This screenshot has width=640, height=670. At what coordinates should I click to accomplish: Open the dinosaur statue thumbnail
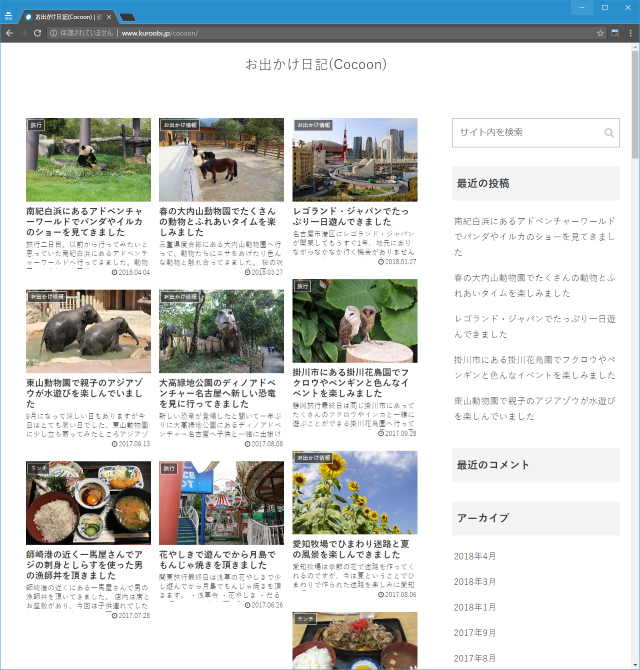(x=221, y=331)
